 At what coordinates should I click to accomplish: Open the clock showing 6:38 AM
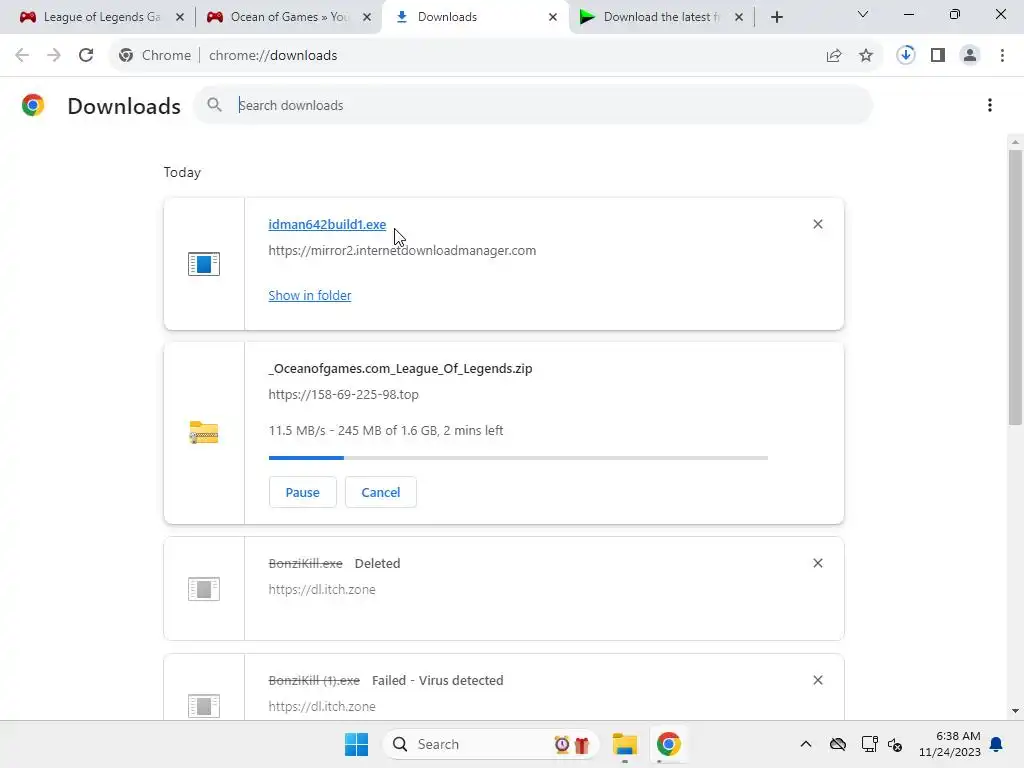pos(950,744)
